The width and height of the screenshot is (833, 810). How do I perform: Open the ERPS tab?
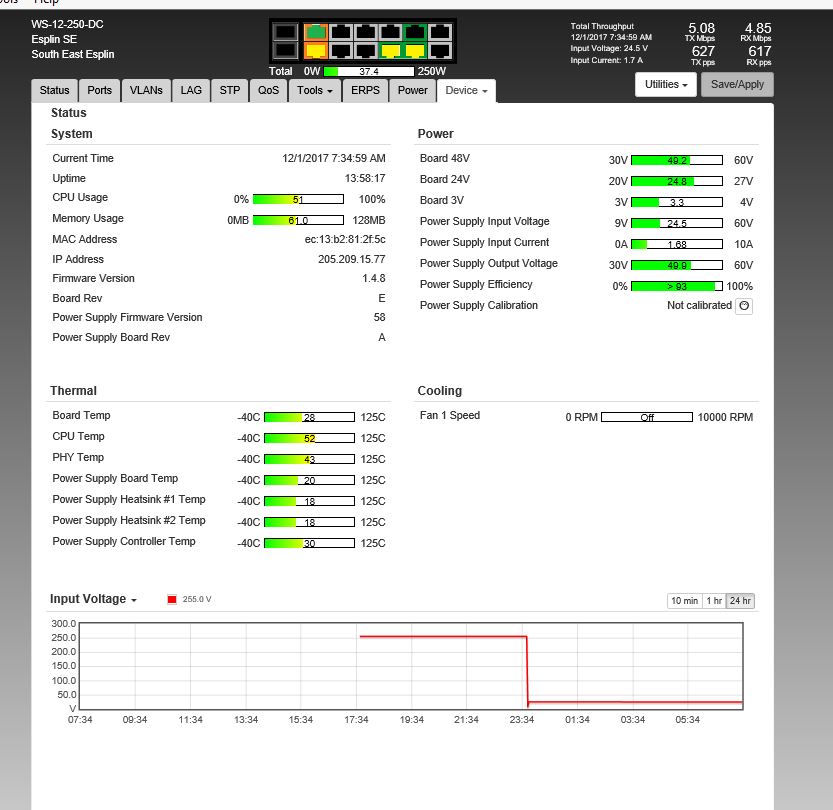365,90
